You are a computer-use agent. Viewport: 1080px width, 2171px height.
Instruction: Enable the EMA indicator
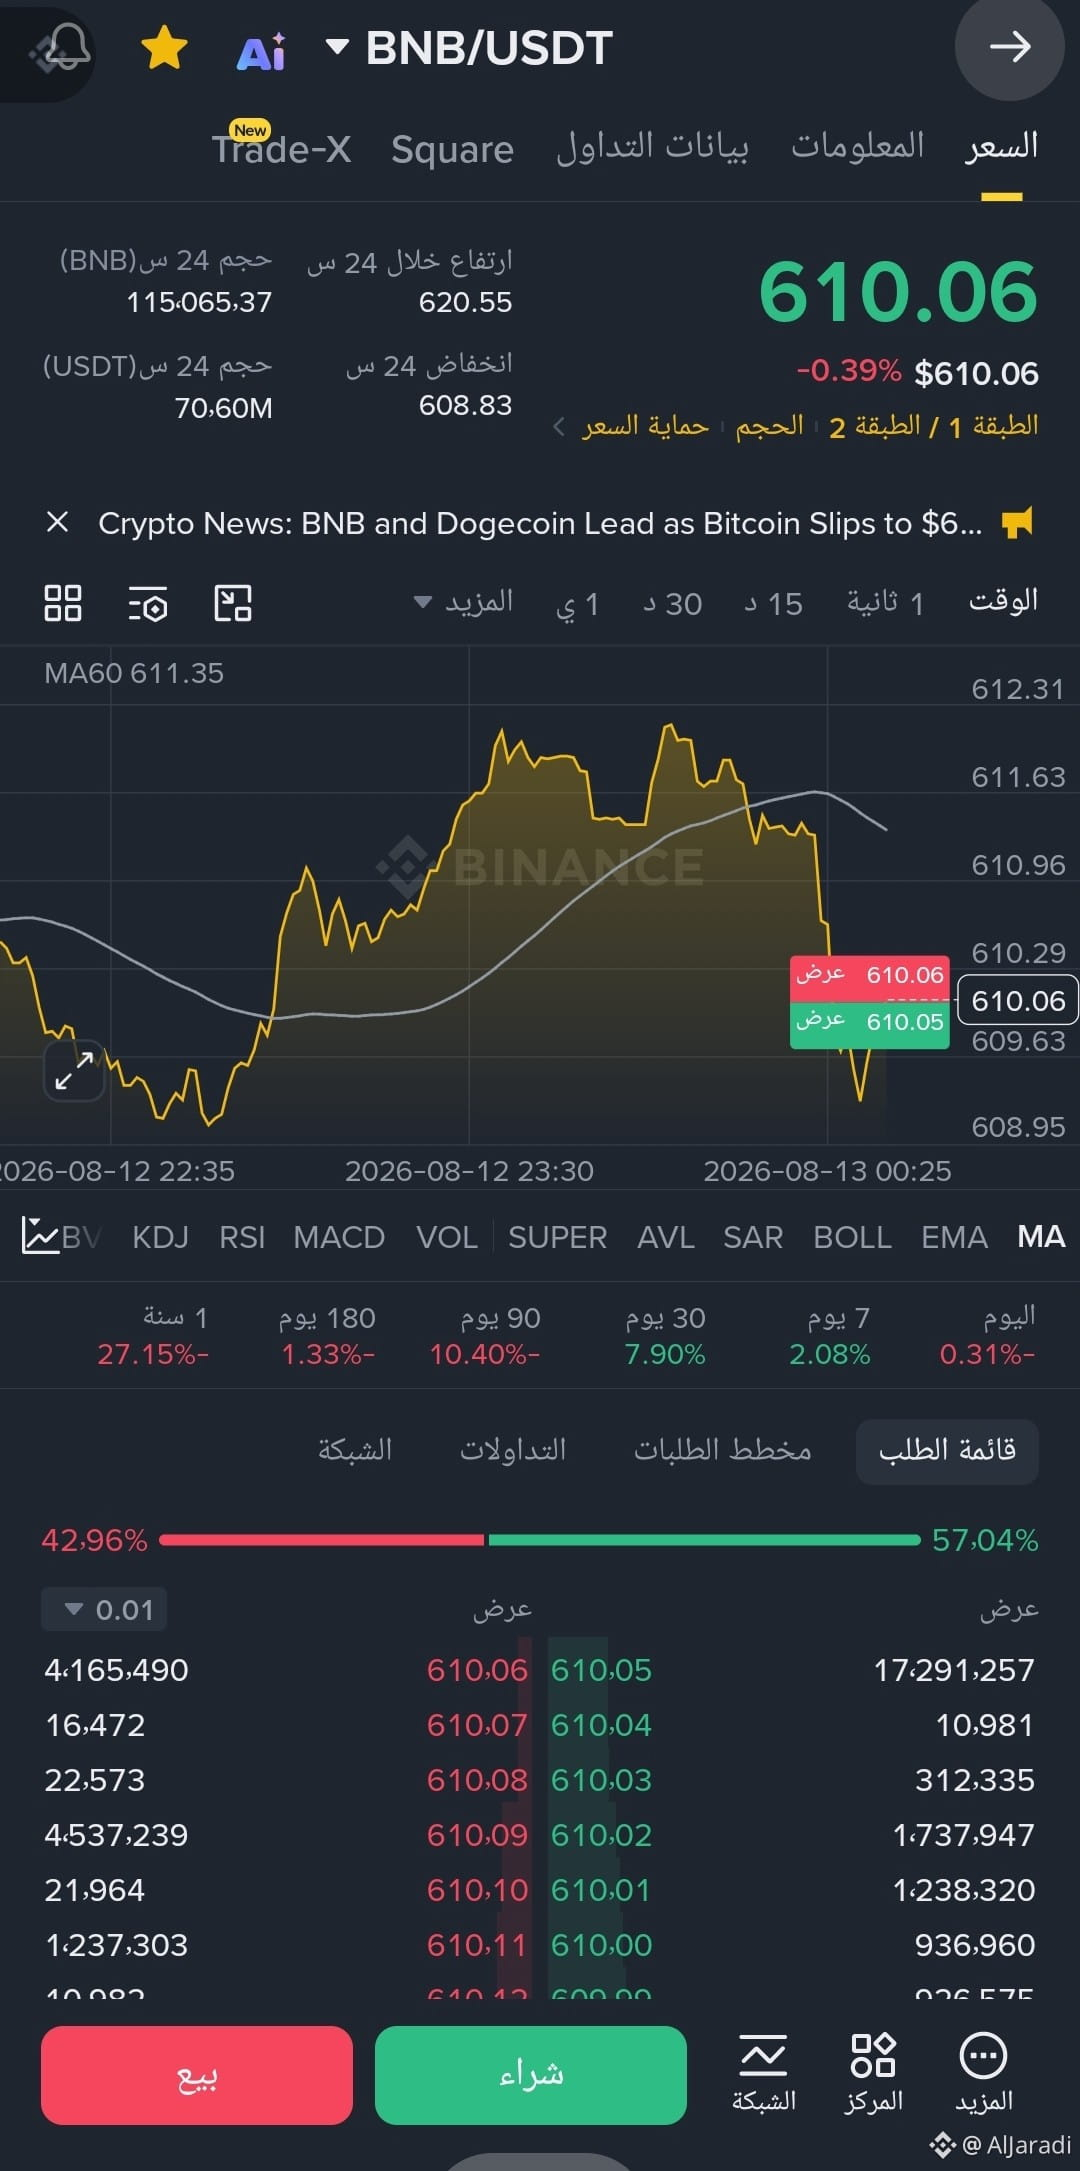[x=954, y=1237]
